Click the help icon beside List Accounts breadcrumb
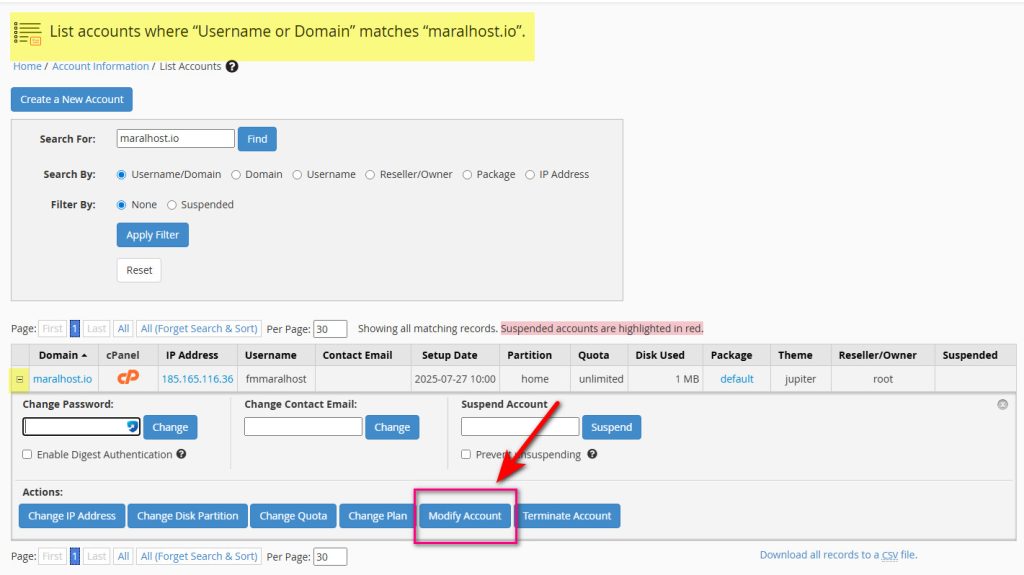 pos(232,67)
